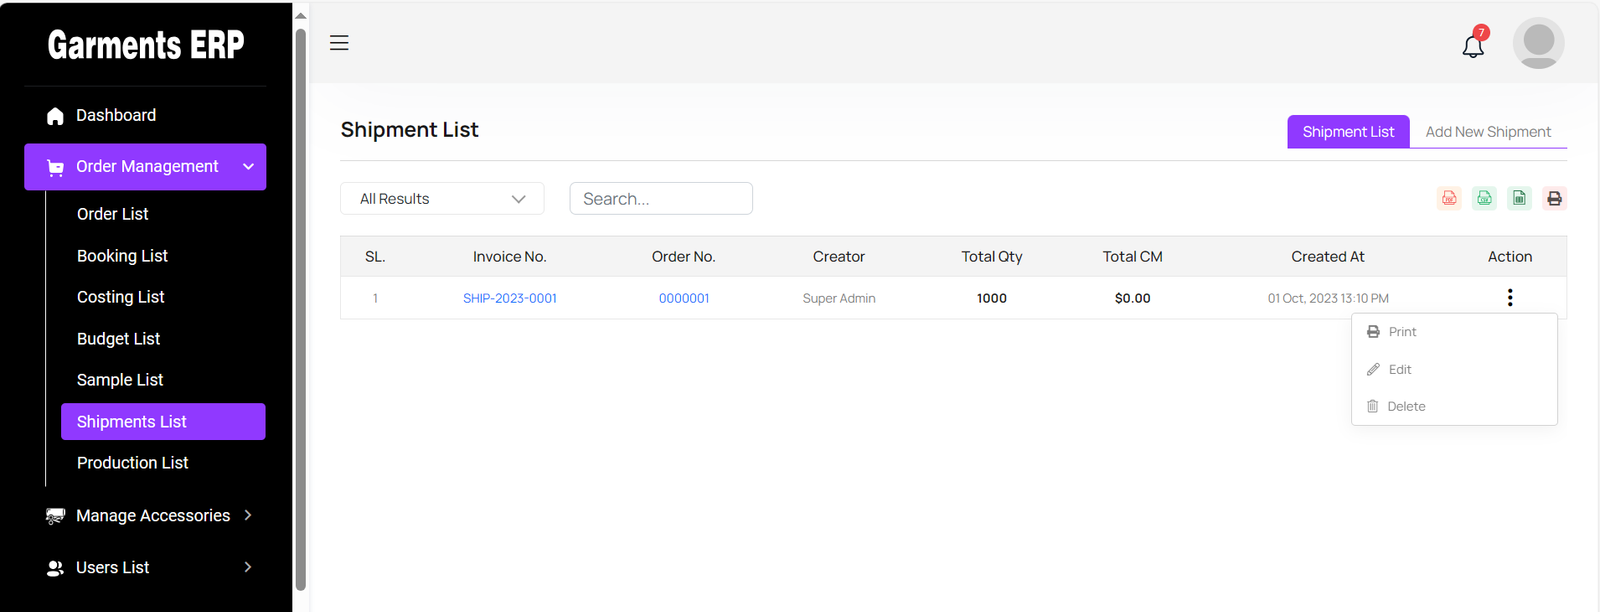Click the printer icon above the table
The height and width of the screenshot is (612, 1600).
click(1554, 198)
